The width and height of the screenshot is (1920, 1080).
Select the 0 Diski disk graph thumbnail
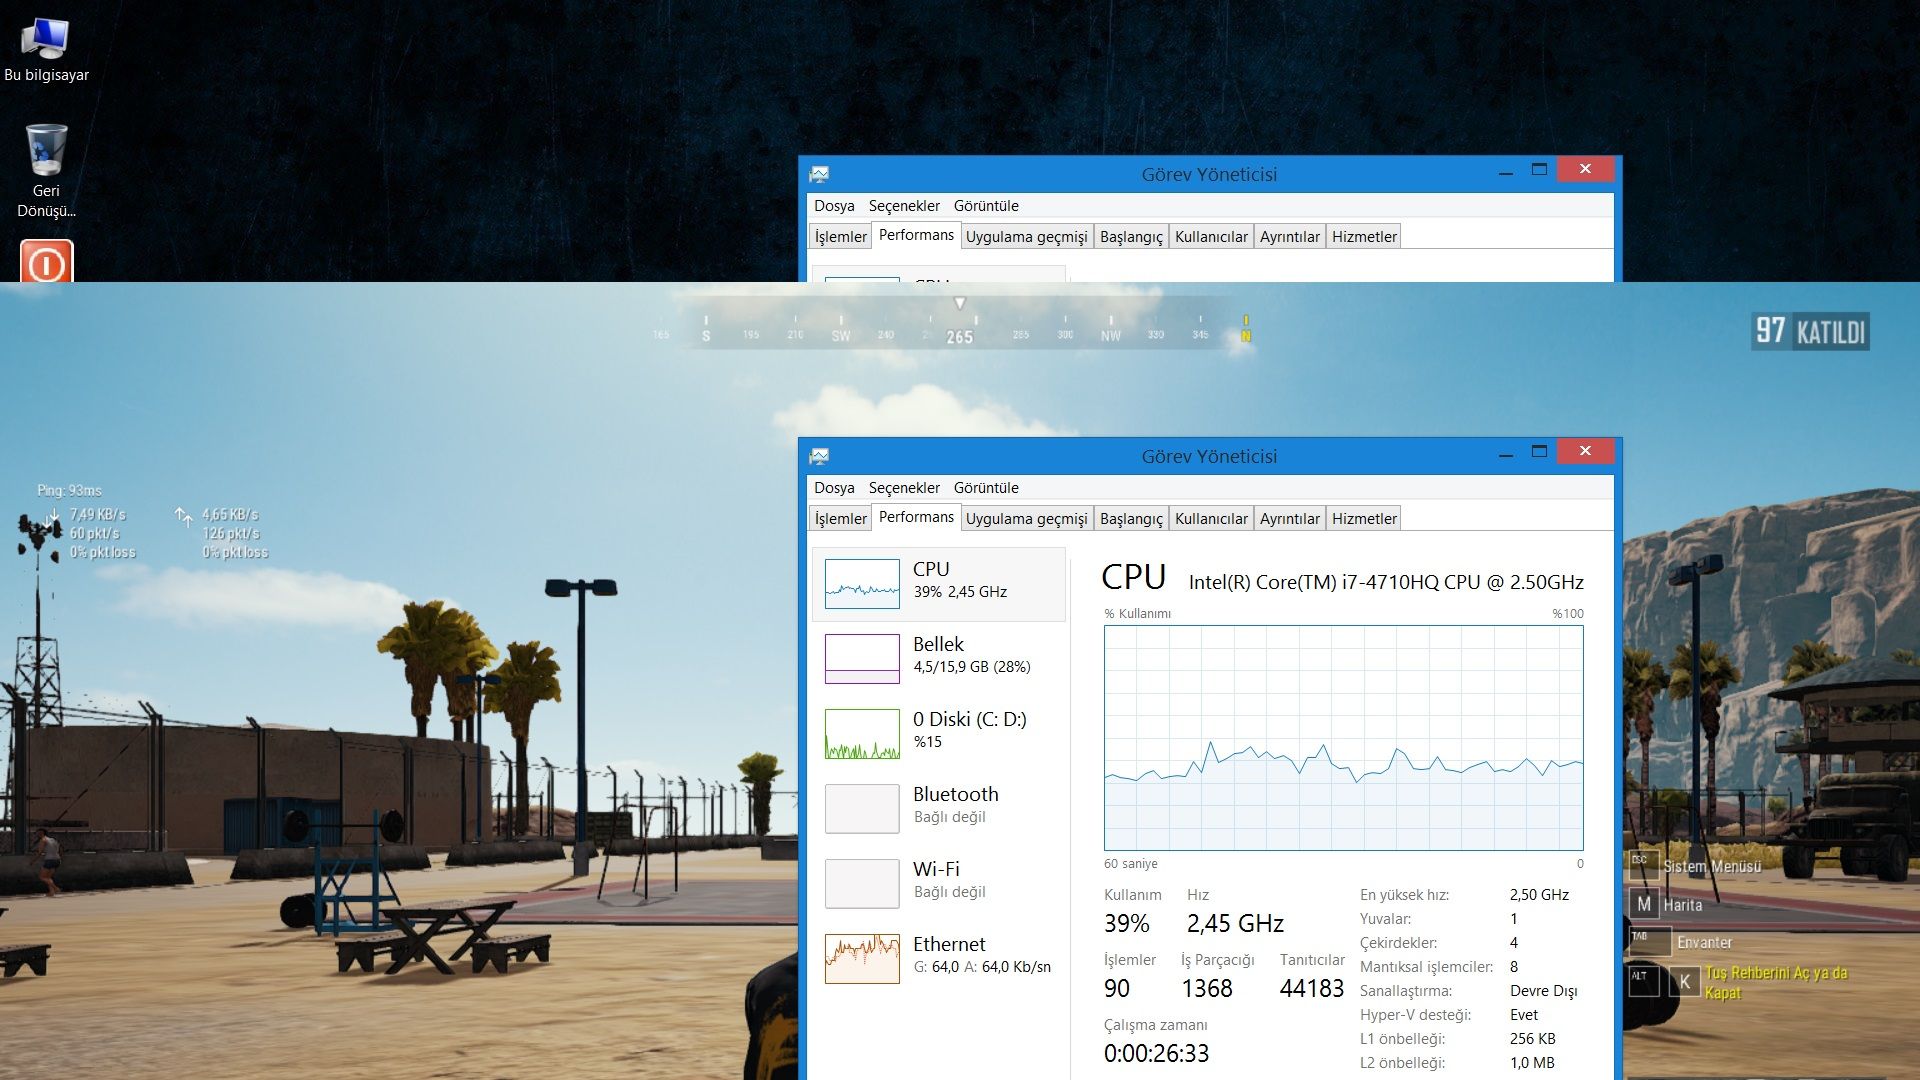861,733
